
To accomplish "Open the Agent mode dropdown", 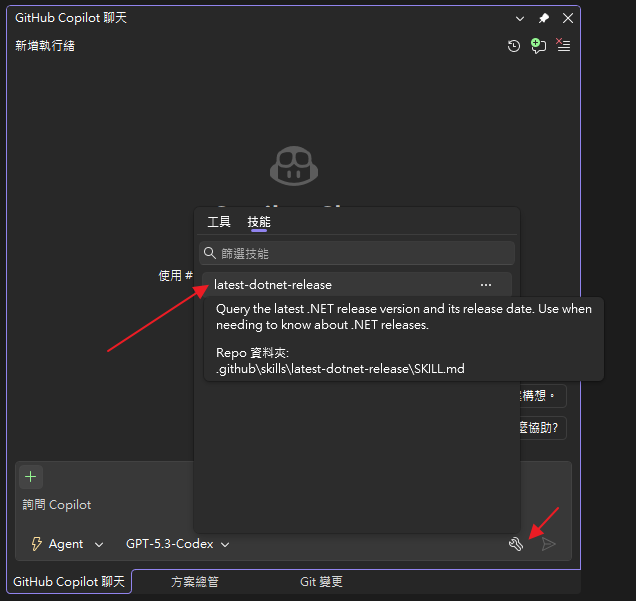I will 68,544.
